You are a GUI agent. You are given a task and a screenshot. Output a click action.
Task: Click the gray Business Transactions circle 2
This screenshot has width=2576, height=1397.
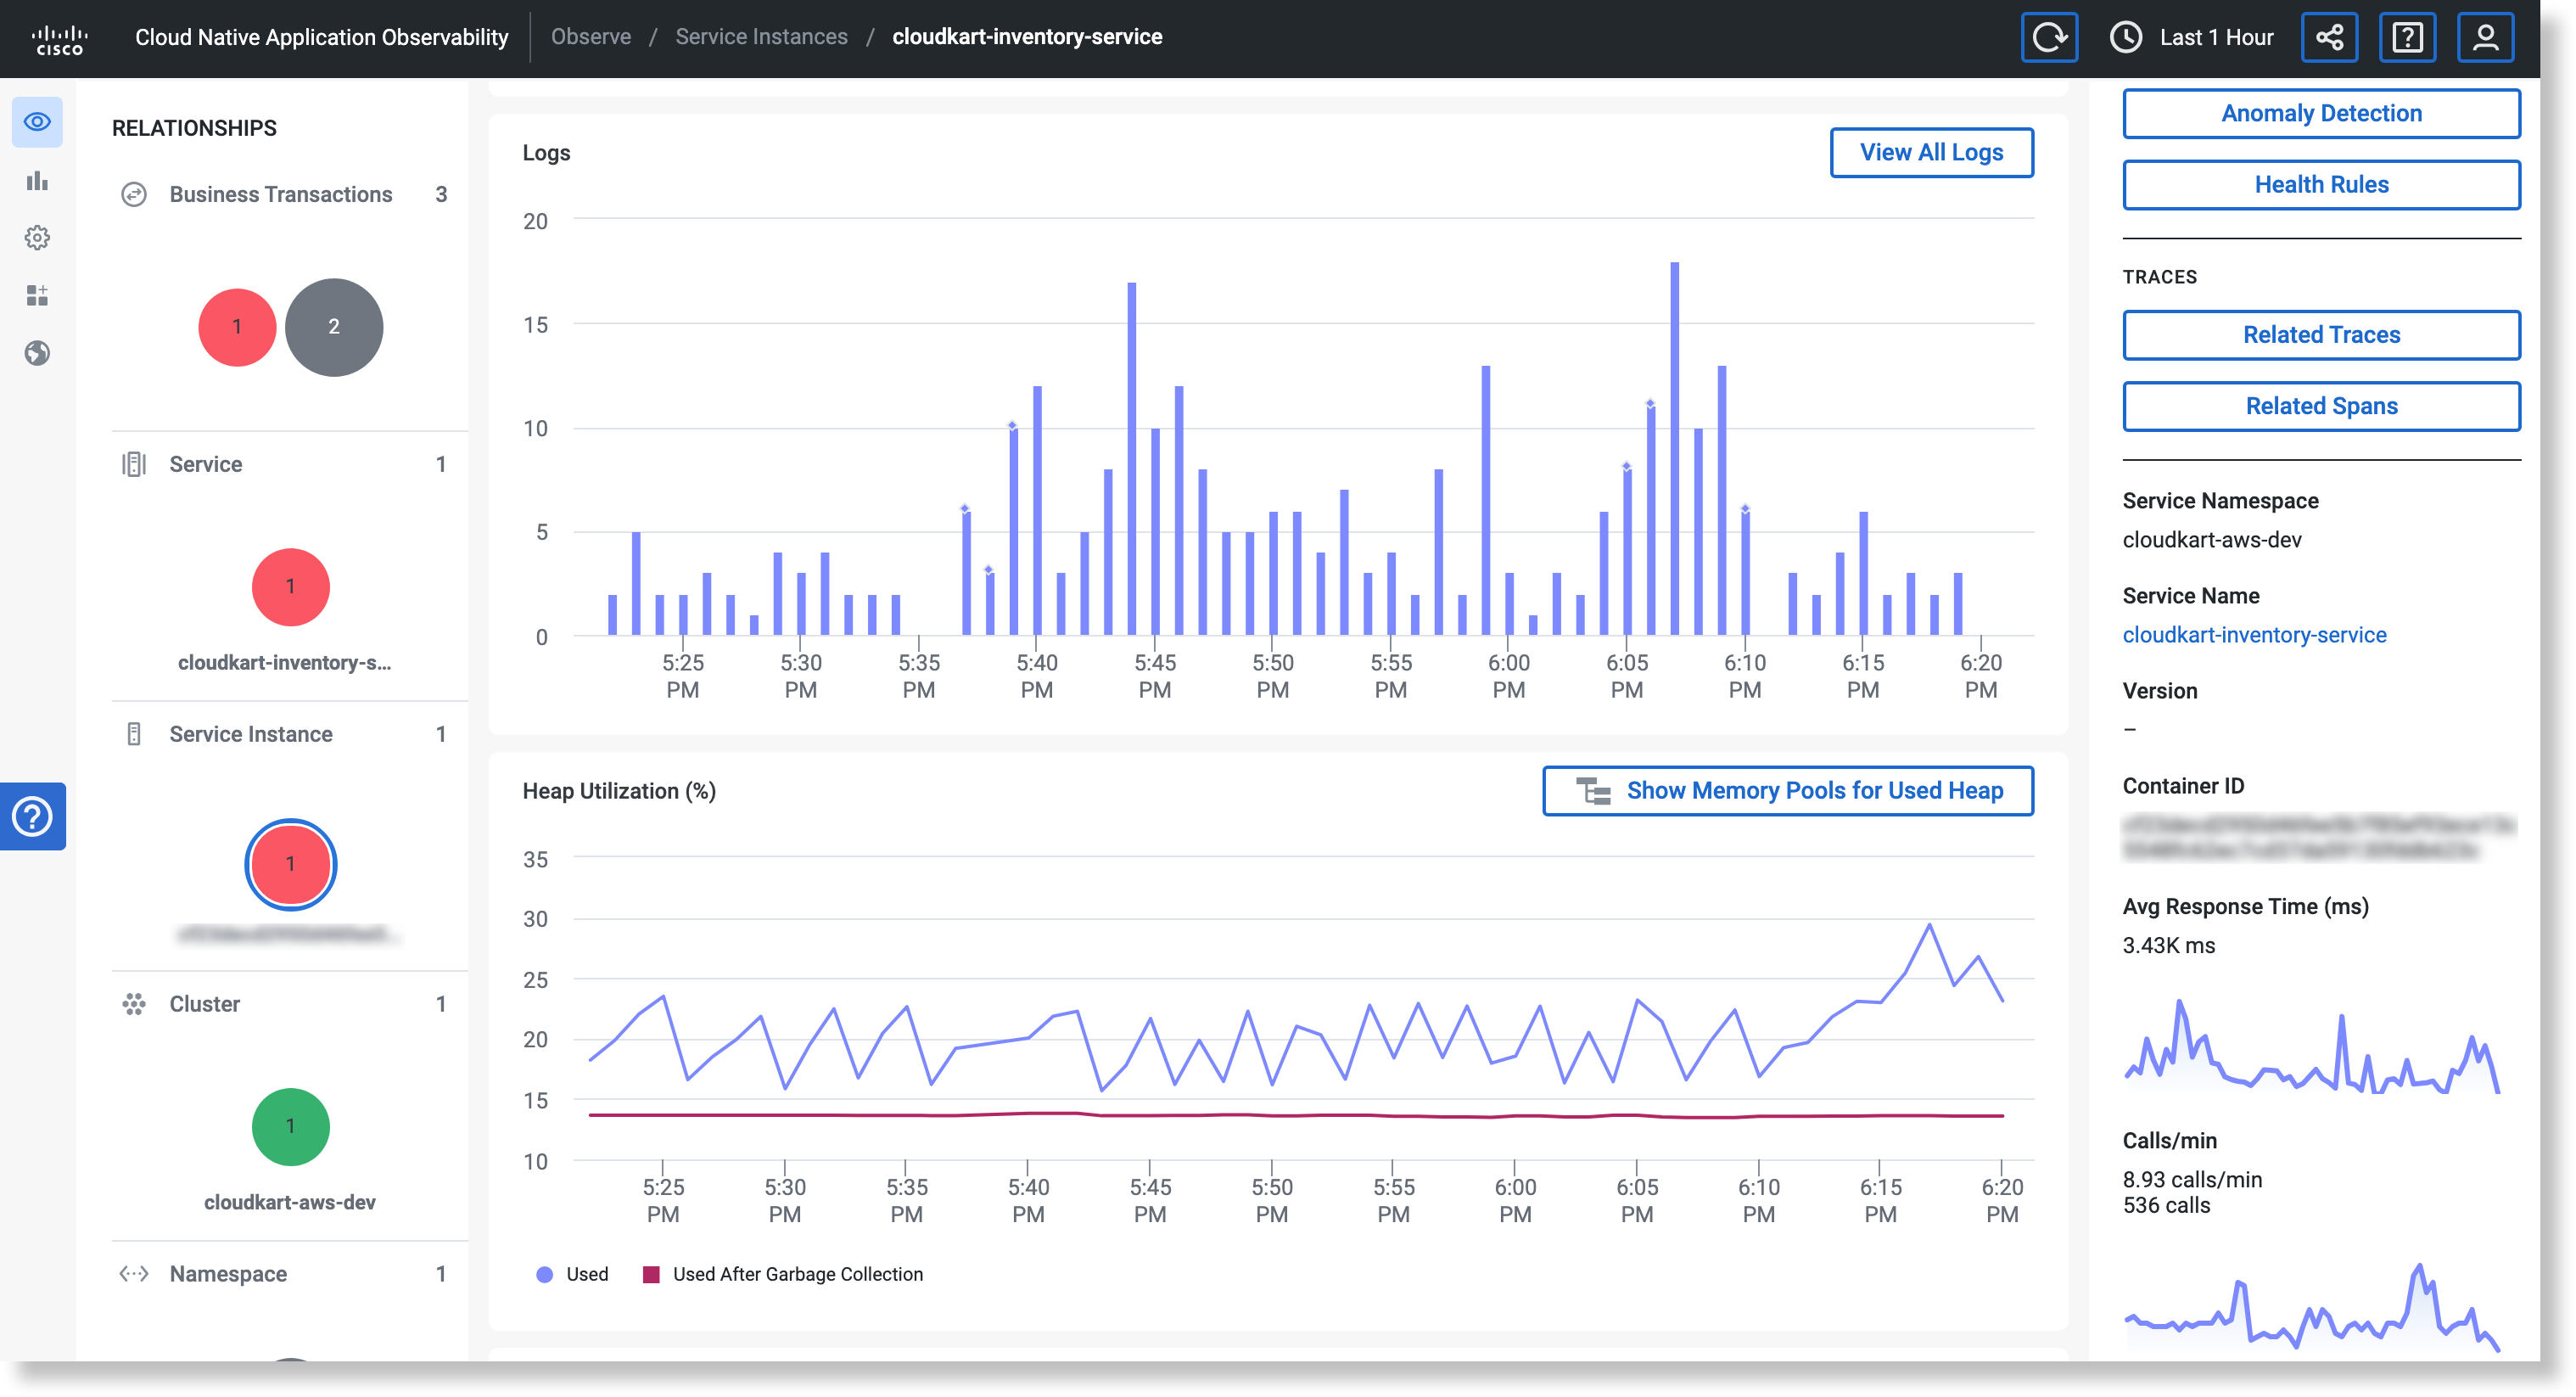pyautogui.click(x=334, y=327)
